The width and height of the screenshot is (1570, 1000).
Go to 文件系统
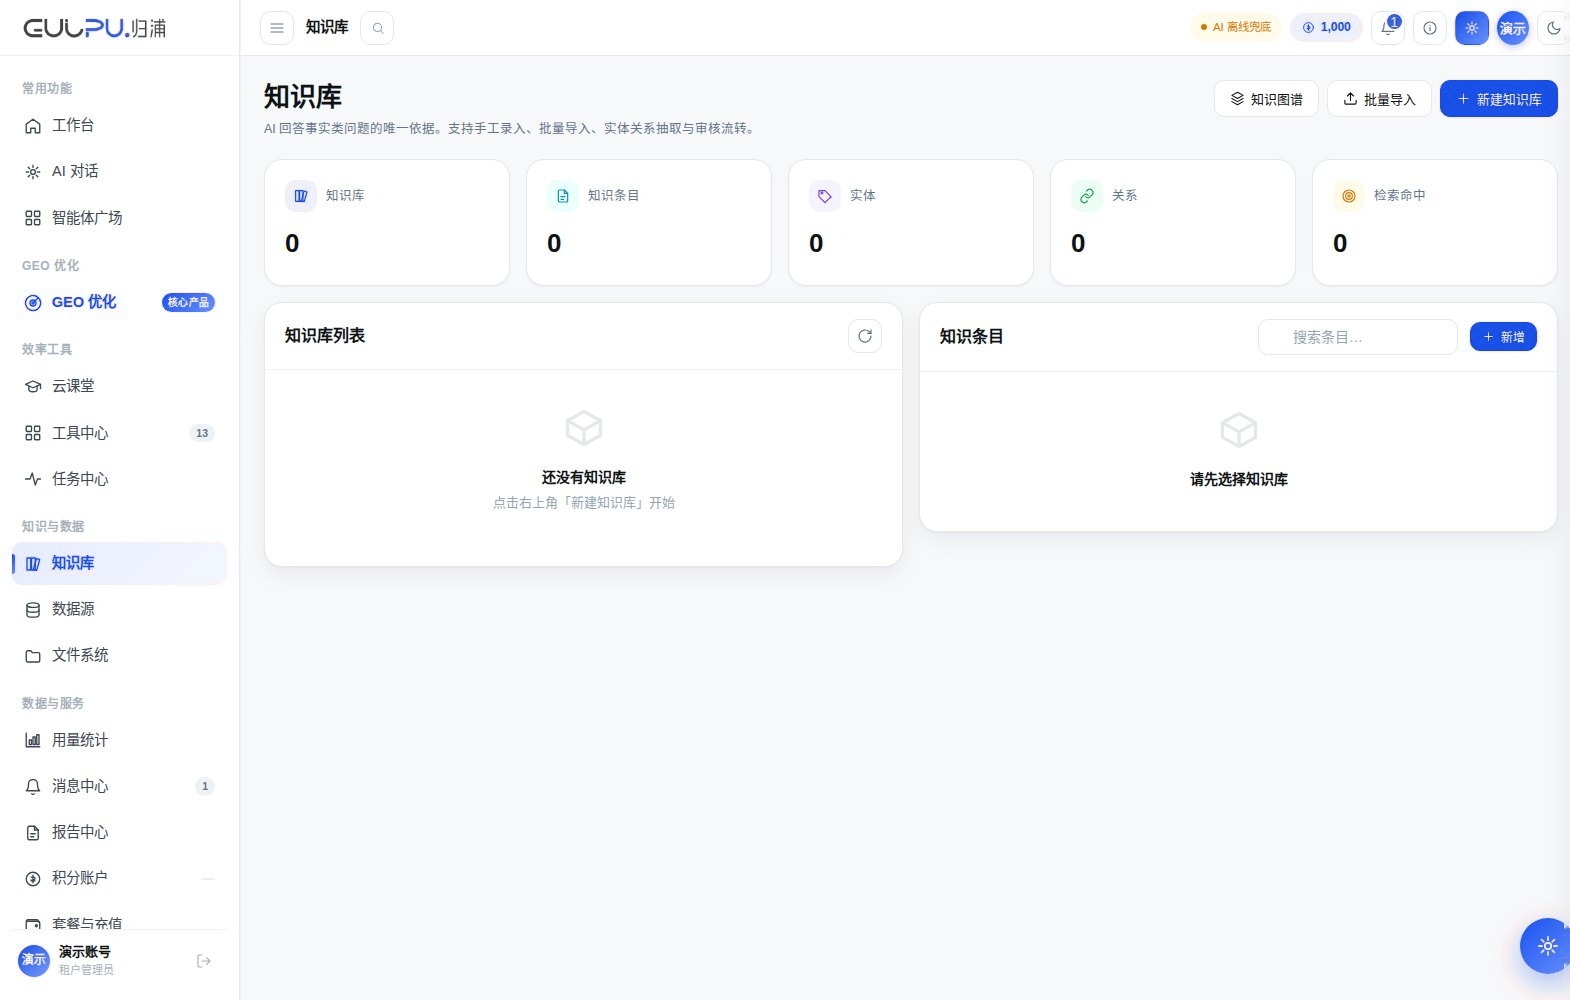[x=120, y=655]
